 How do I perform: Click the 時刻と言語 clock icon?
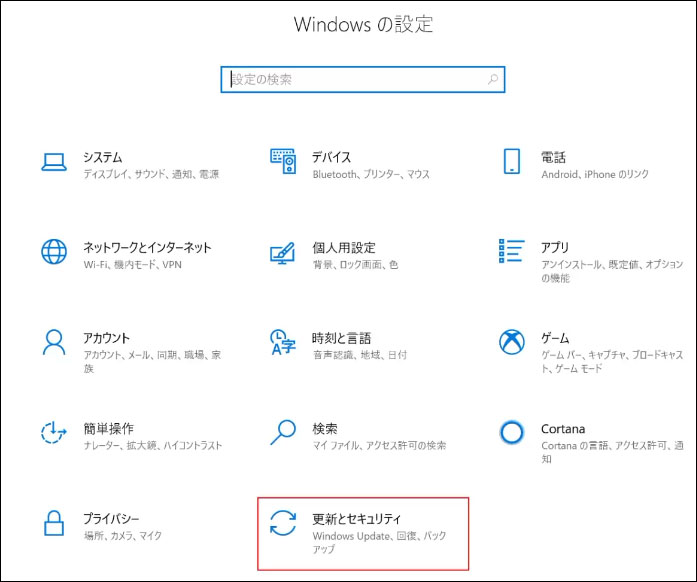[x=283, y=342]
